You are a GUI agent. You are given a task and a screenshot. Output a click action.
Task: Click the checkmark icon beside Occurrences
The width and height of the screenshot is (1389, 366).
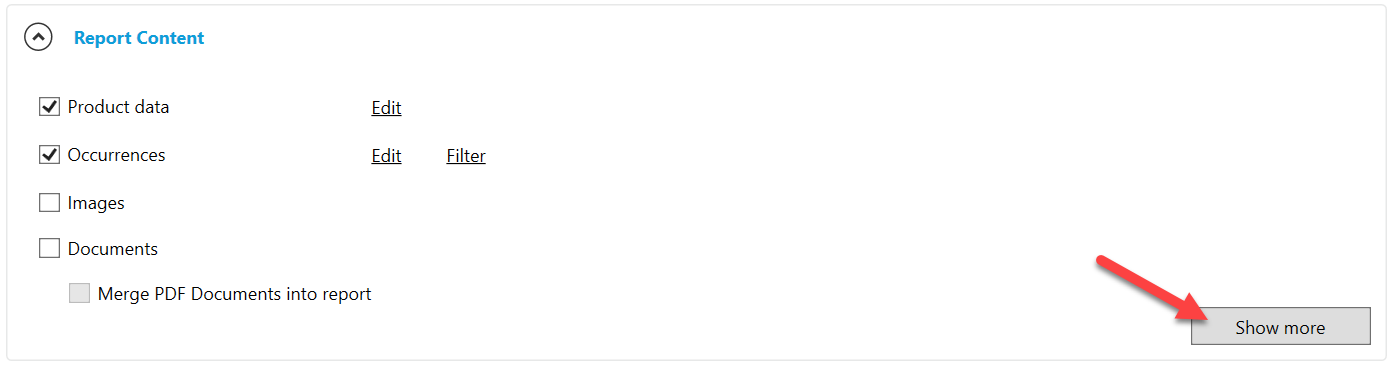pos(49,155)
